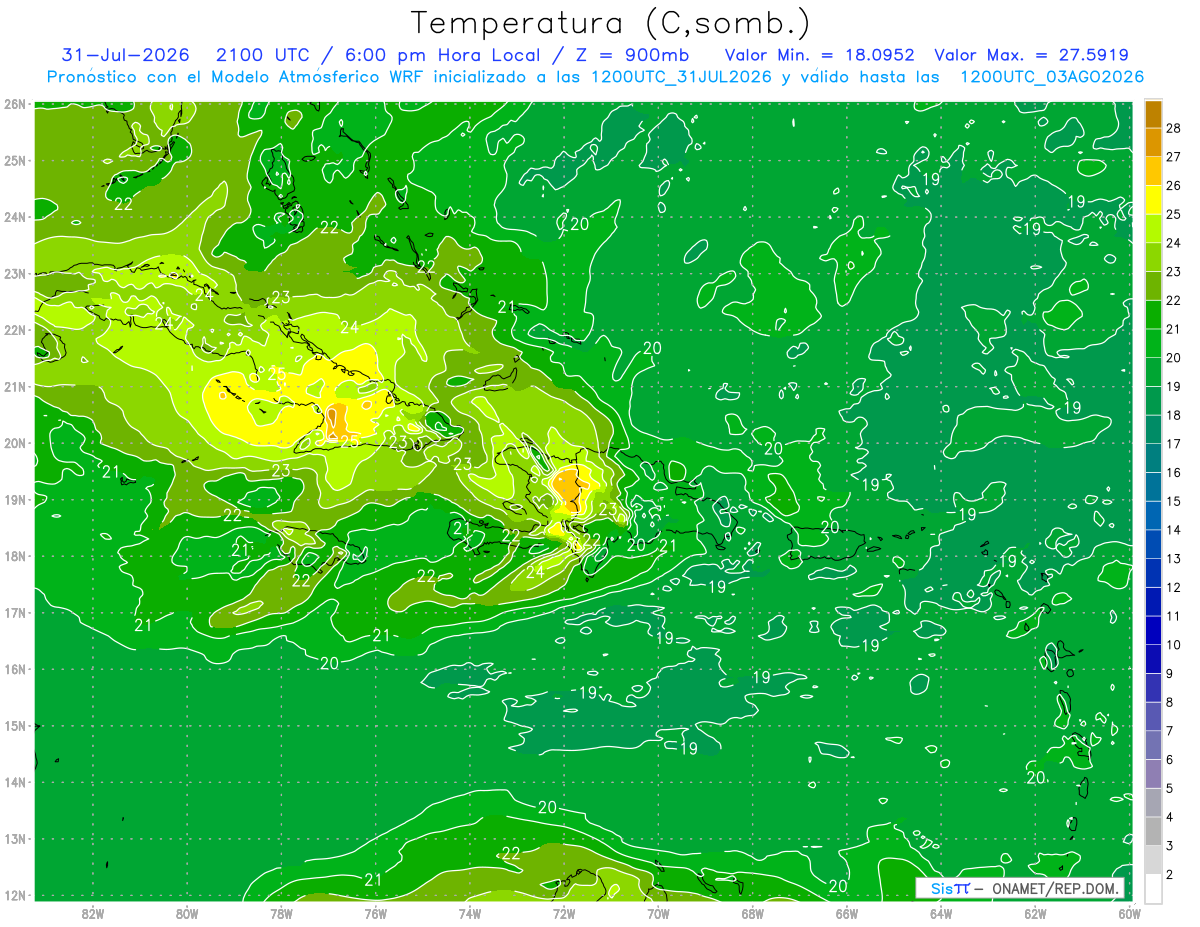Click the "19N" latitude axis label
Viewport: 1200px width, 927px height.
tap(15, 500)
